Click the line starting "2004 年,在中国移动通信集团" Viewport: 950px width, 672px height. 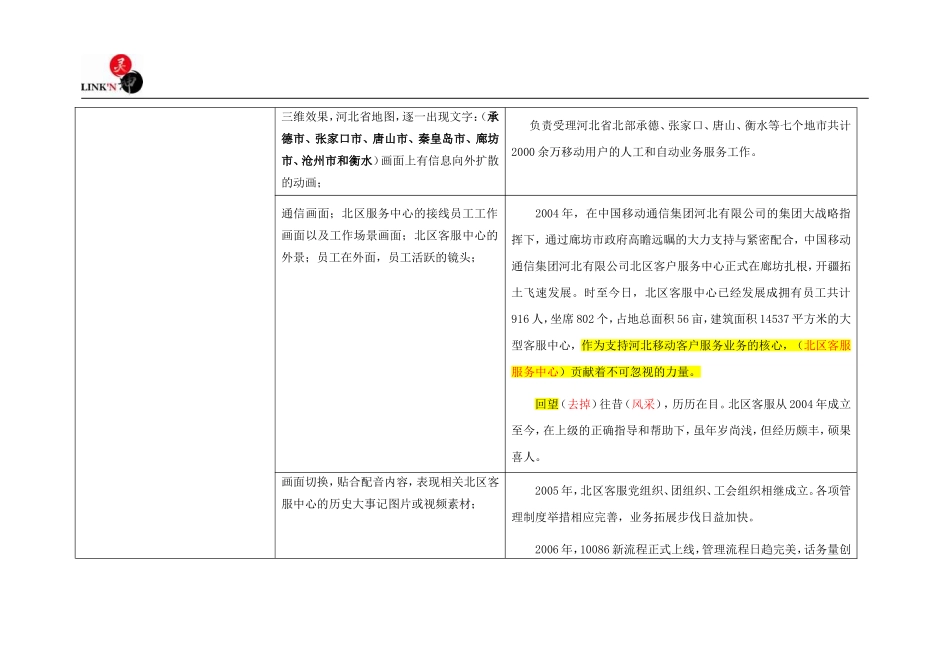click(x=693, y=213)
